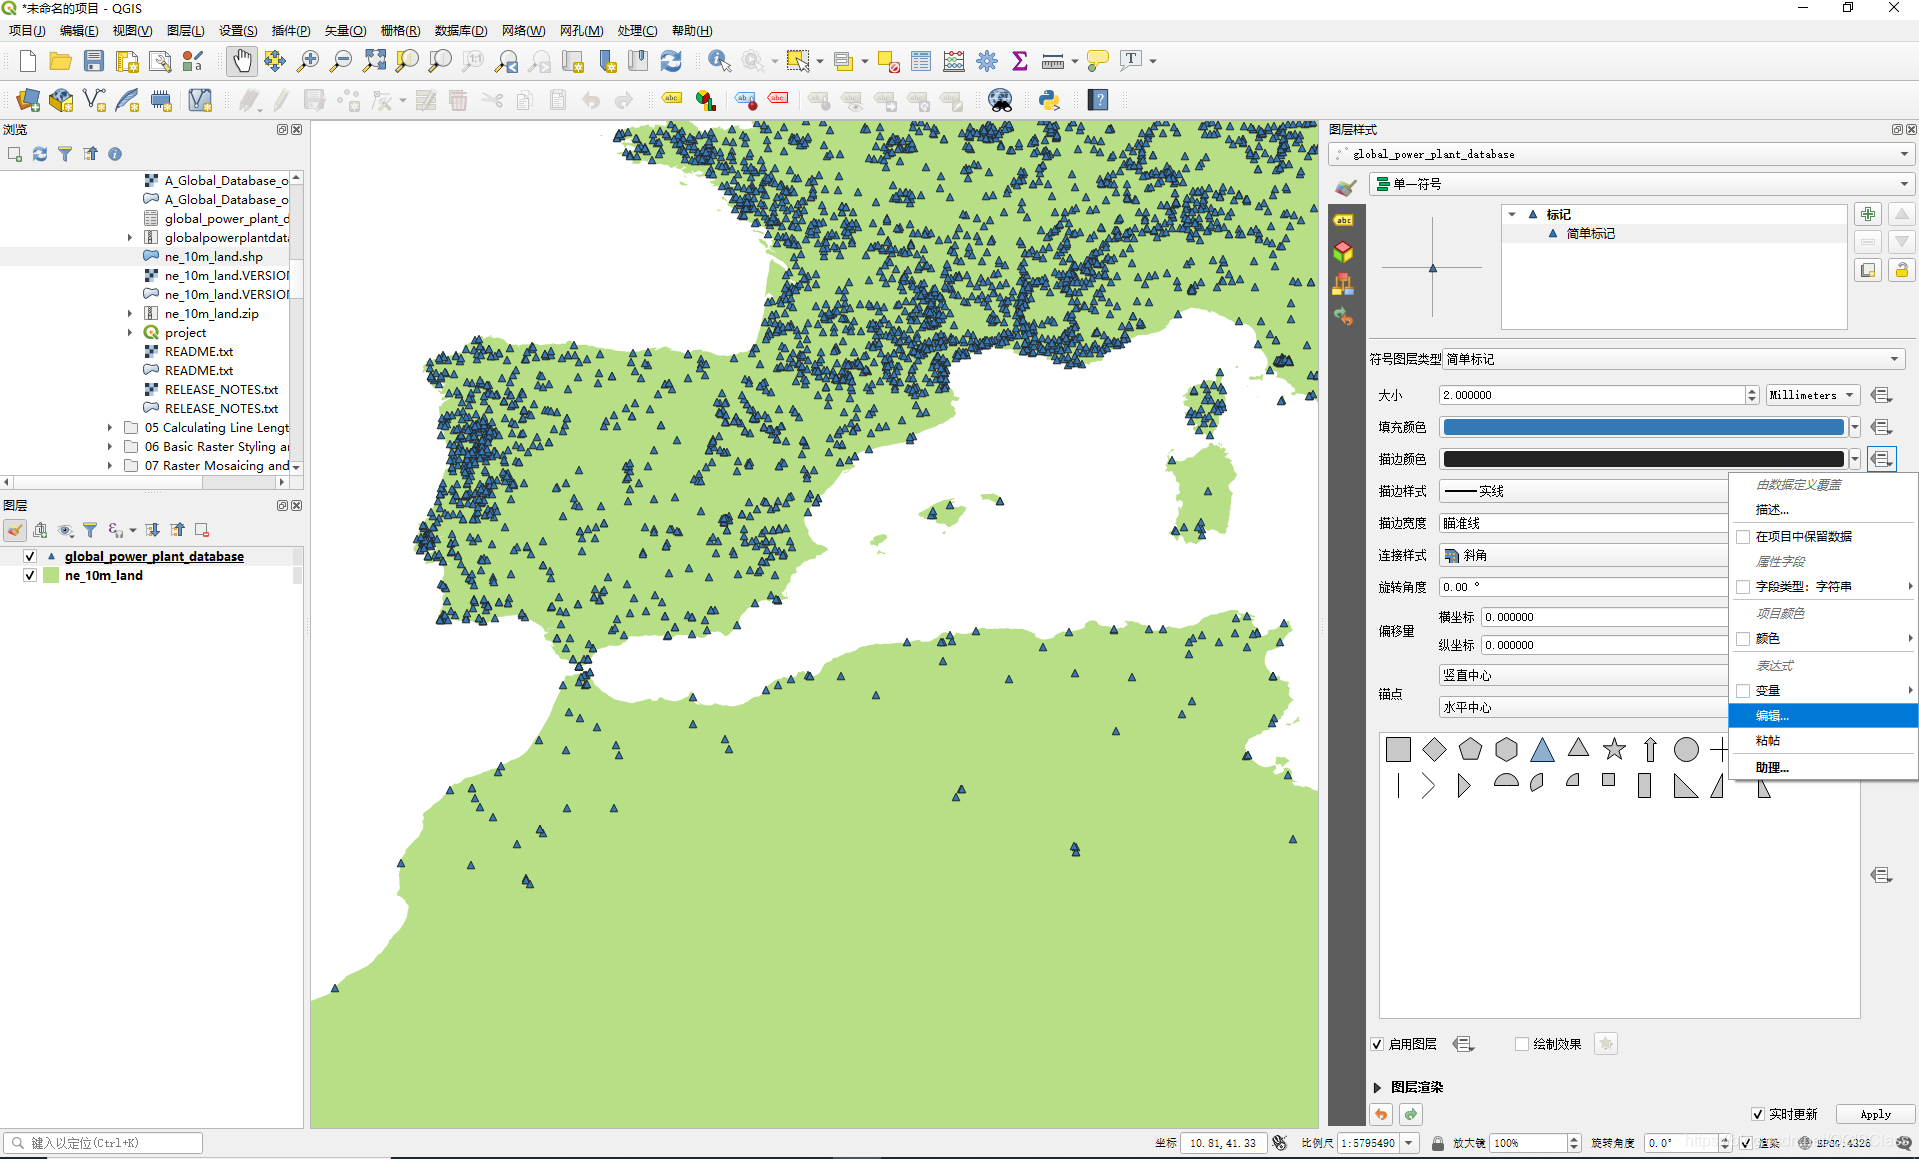This screenshot has height=1159, width=1919.
Task: Open the symbol layer type 简单标记 dropdown
Action: 1674,359
